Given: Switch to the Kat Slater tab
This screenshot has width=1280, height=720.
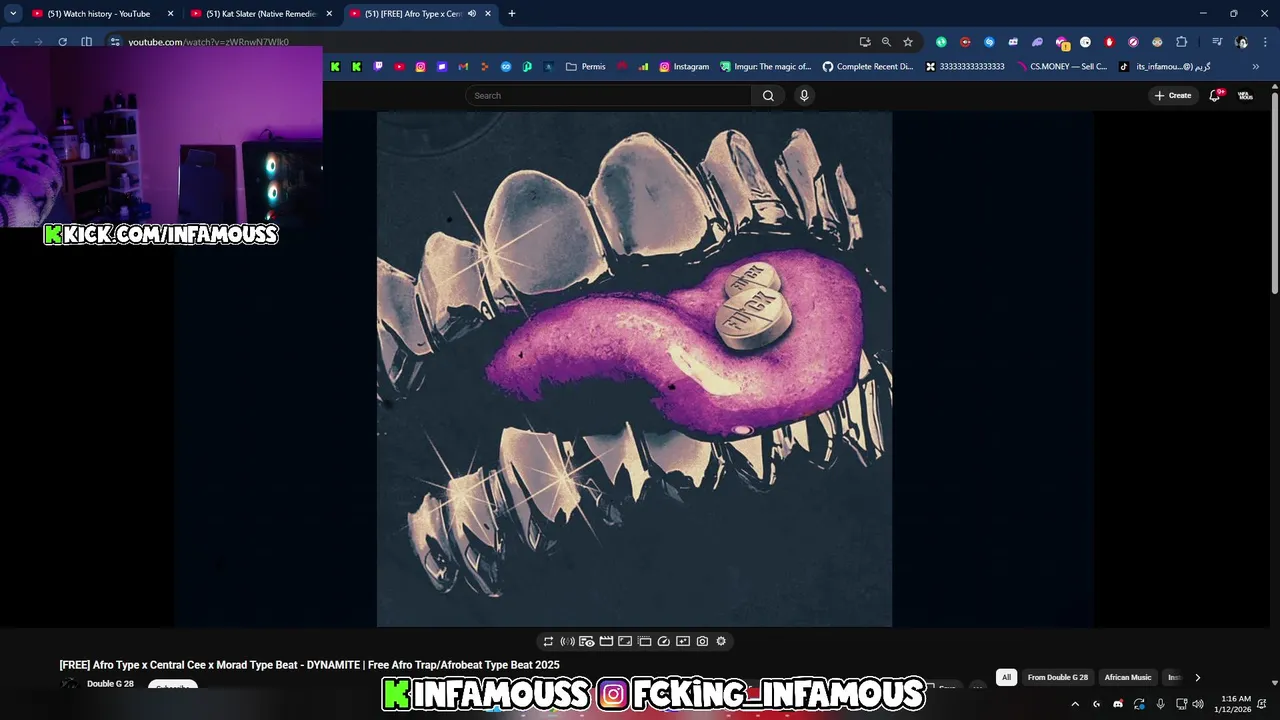Looking at the screenshot, I should point(260,14).
